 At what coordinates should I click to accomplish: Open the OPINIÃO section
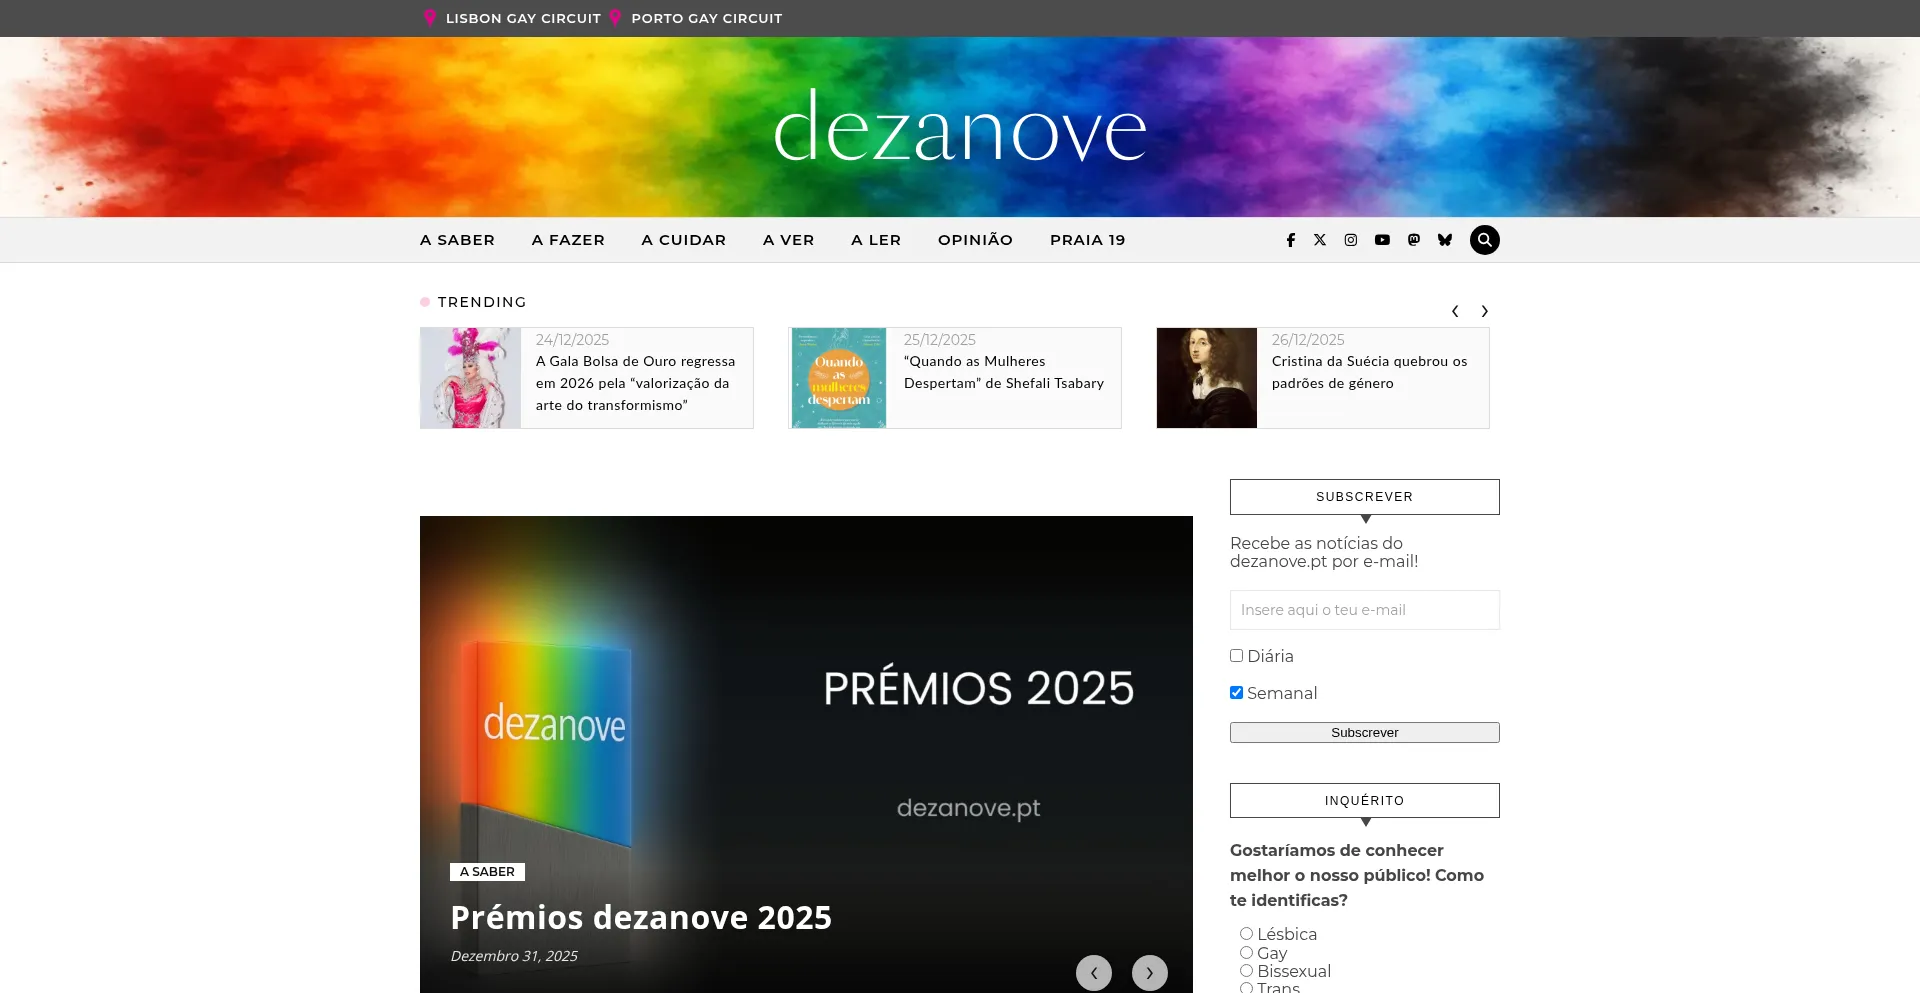tap(975, 240)
